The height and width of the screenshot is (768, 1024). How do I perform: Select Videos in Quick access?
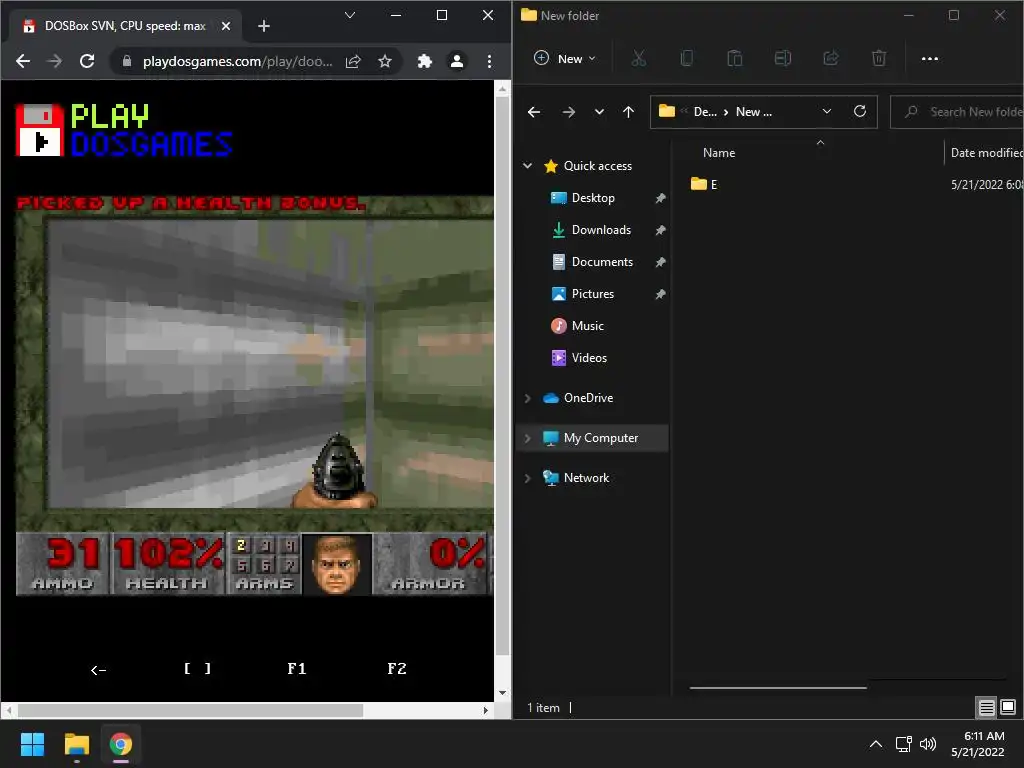tap(589, 358)
